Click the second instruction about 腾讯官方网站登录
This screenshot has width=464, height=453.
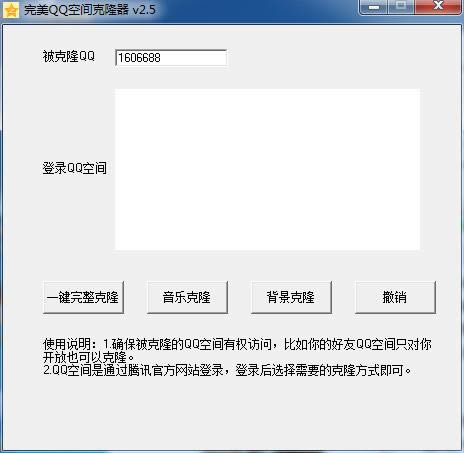(227, 370)
